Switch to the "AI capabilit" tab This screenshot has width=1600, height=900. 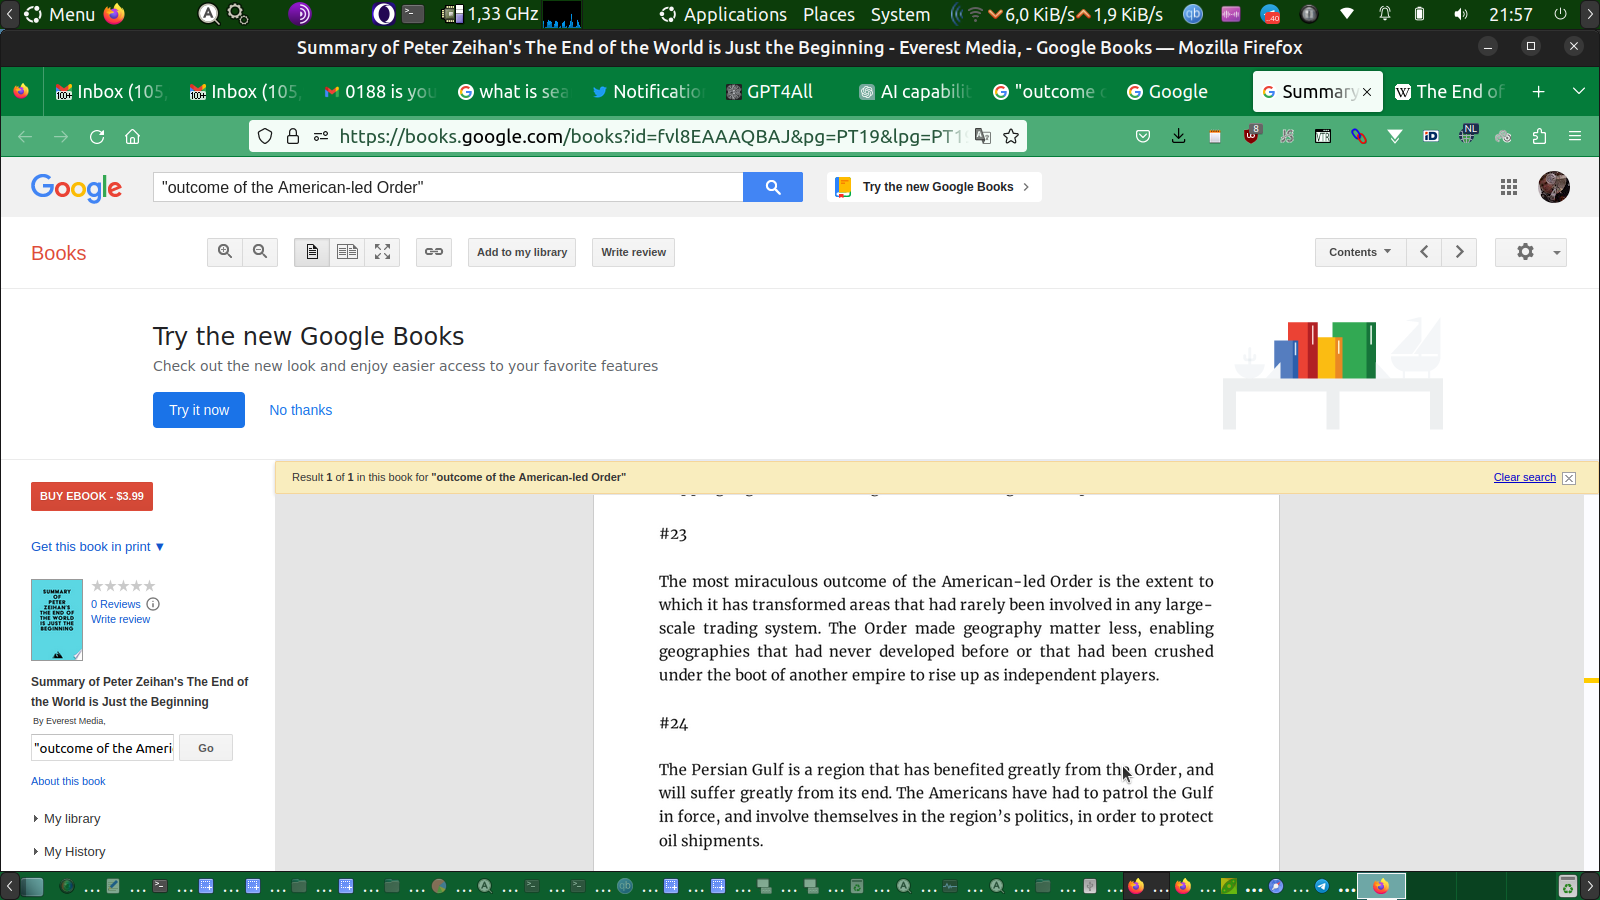pos(915,92)
